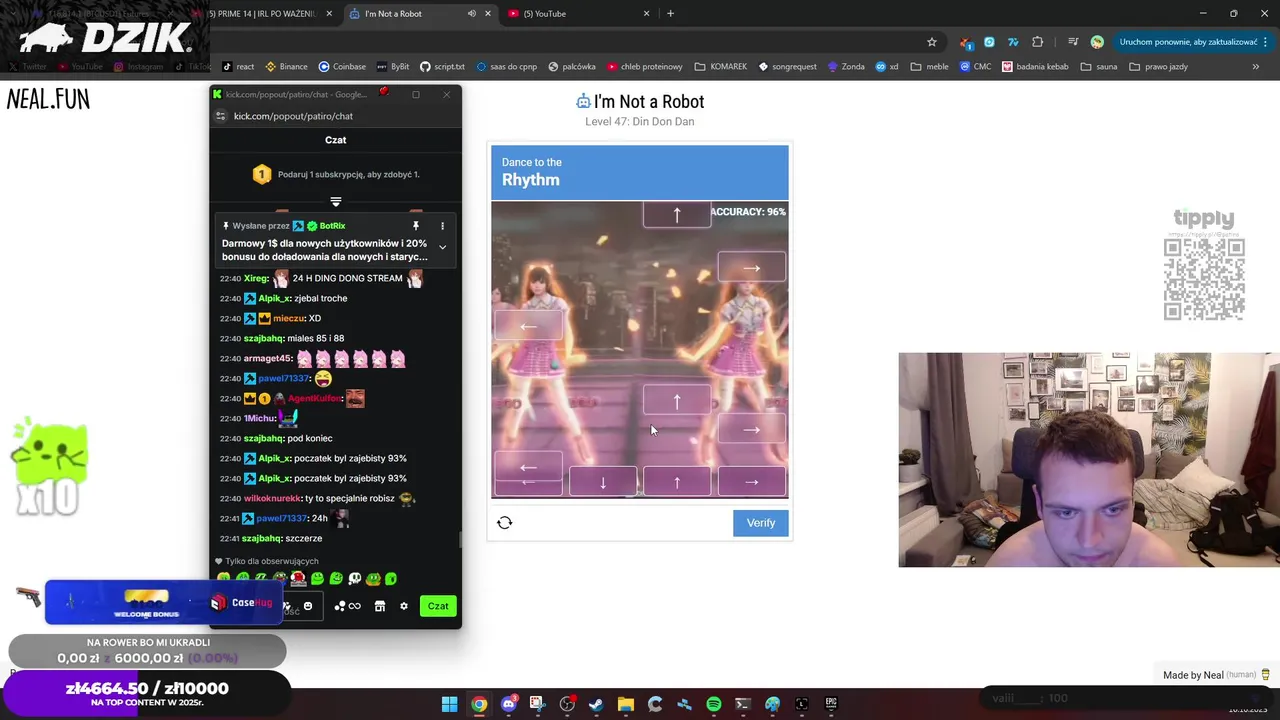Hit the bottom-row right arrow tile
Image resolution: width=1280 pixels, height=720 pixels.
[x=752, y=482]
